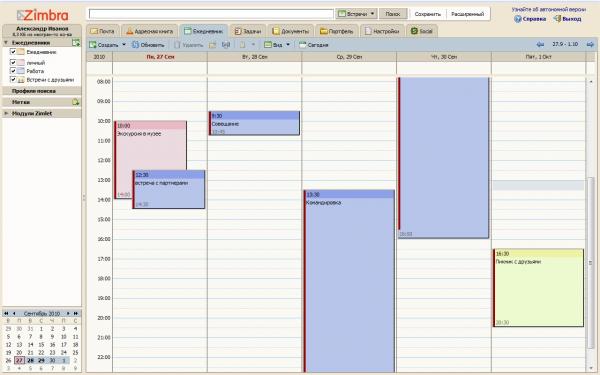Open the offline version info link
The image size is (600, 375).
548,9
